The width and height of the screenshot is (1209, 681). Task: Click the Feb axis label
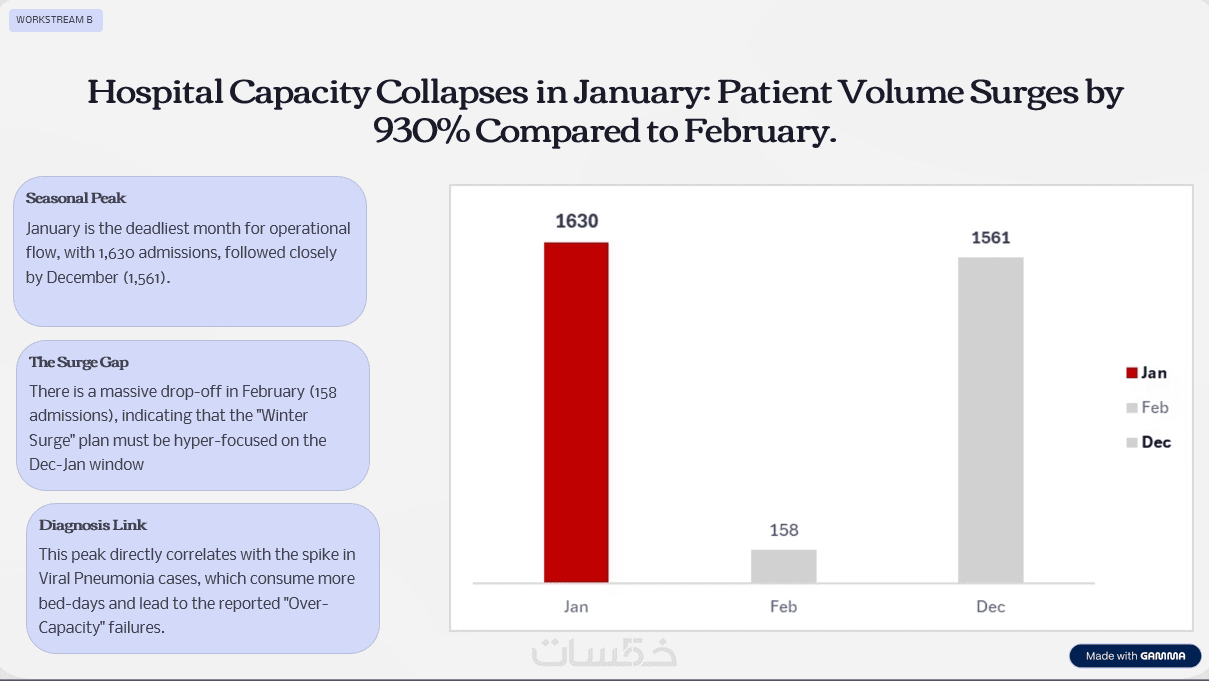click(784, 607)
